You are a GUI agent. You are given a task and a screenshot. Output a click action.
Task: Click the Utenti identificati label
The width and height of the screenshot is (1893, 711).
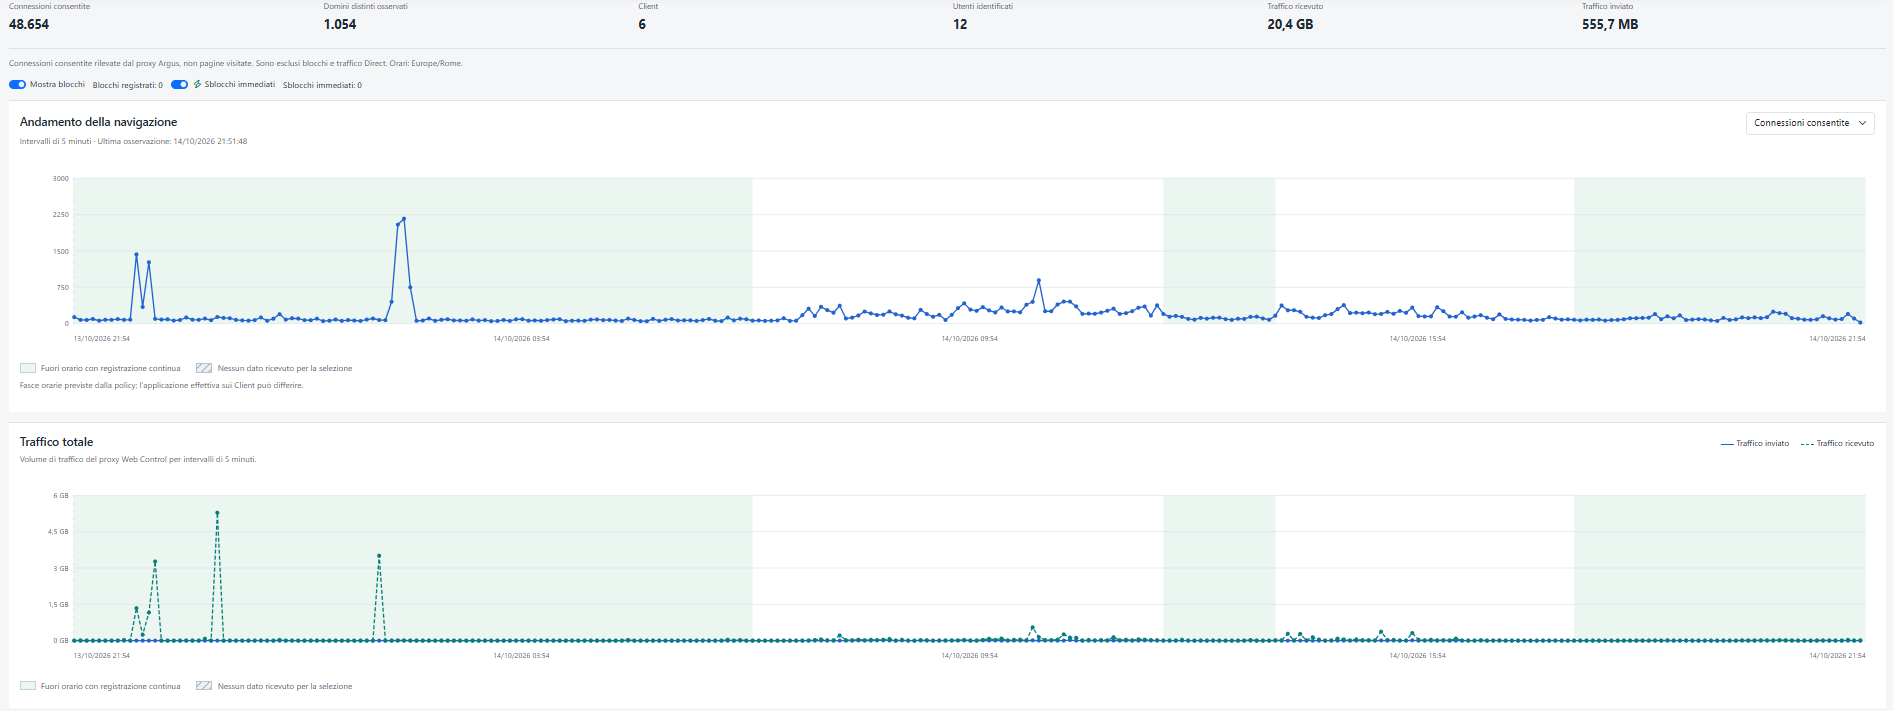(x=983, y=7)
